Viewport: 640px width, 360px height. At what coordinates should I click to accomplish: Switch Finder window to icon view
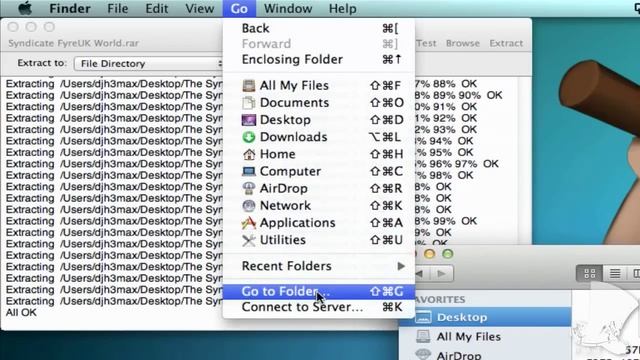pos(589,273)
